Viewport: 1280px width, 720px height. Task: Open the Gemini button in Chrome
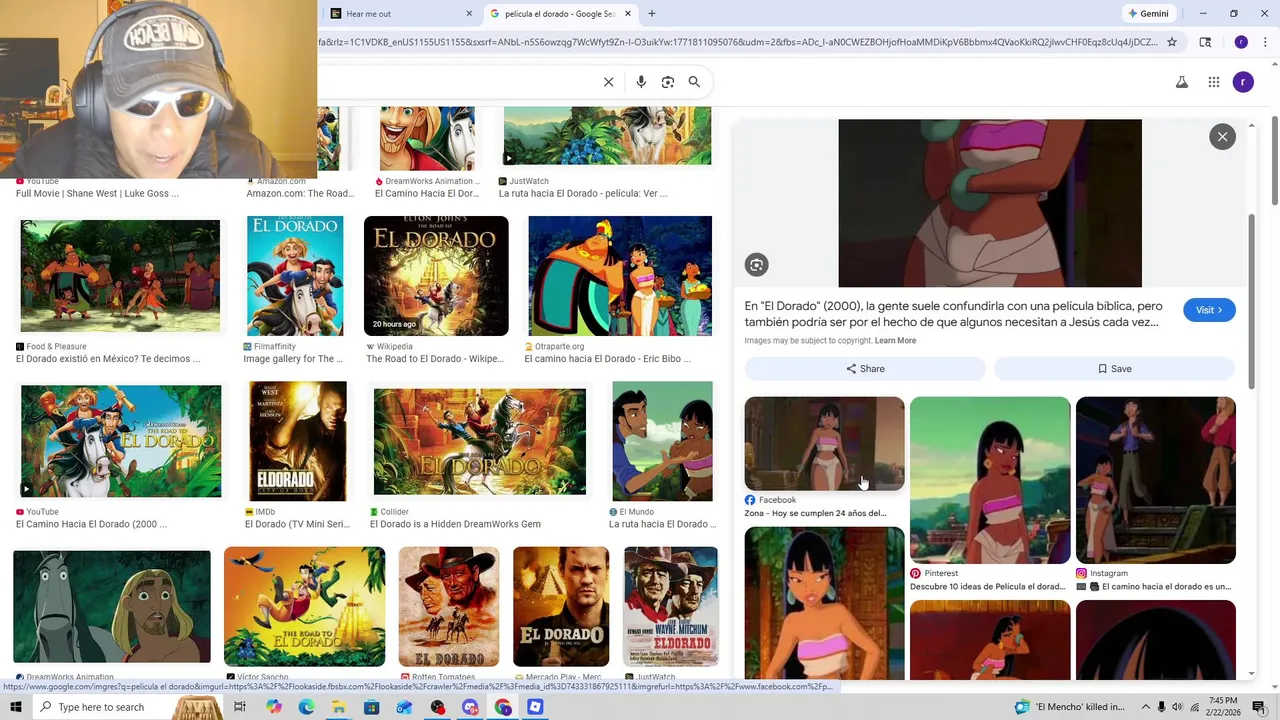click(x=1148, y=14)
